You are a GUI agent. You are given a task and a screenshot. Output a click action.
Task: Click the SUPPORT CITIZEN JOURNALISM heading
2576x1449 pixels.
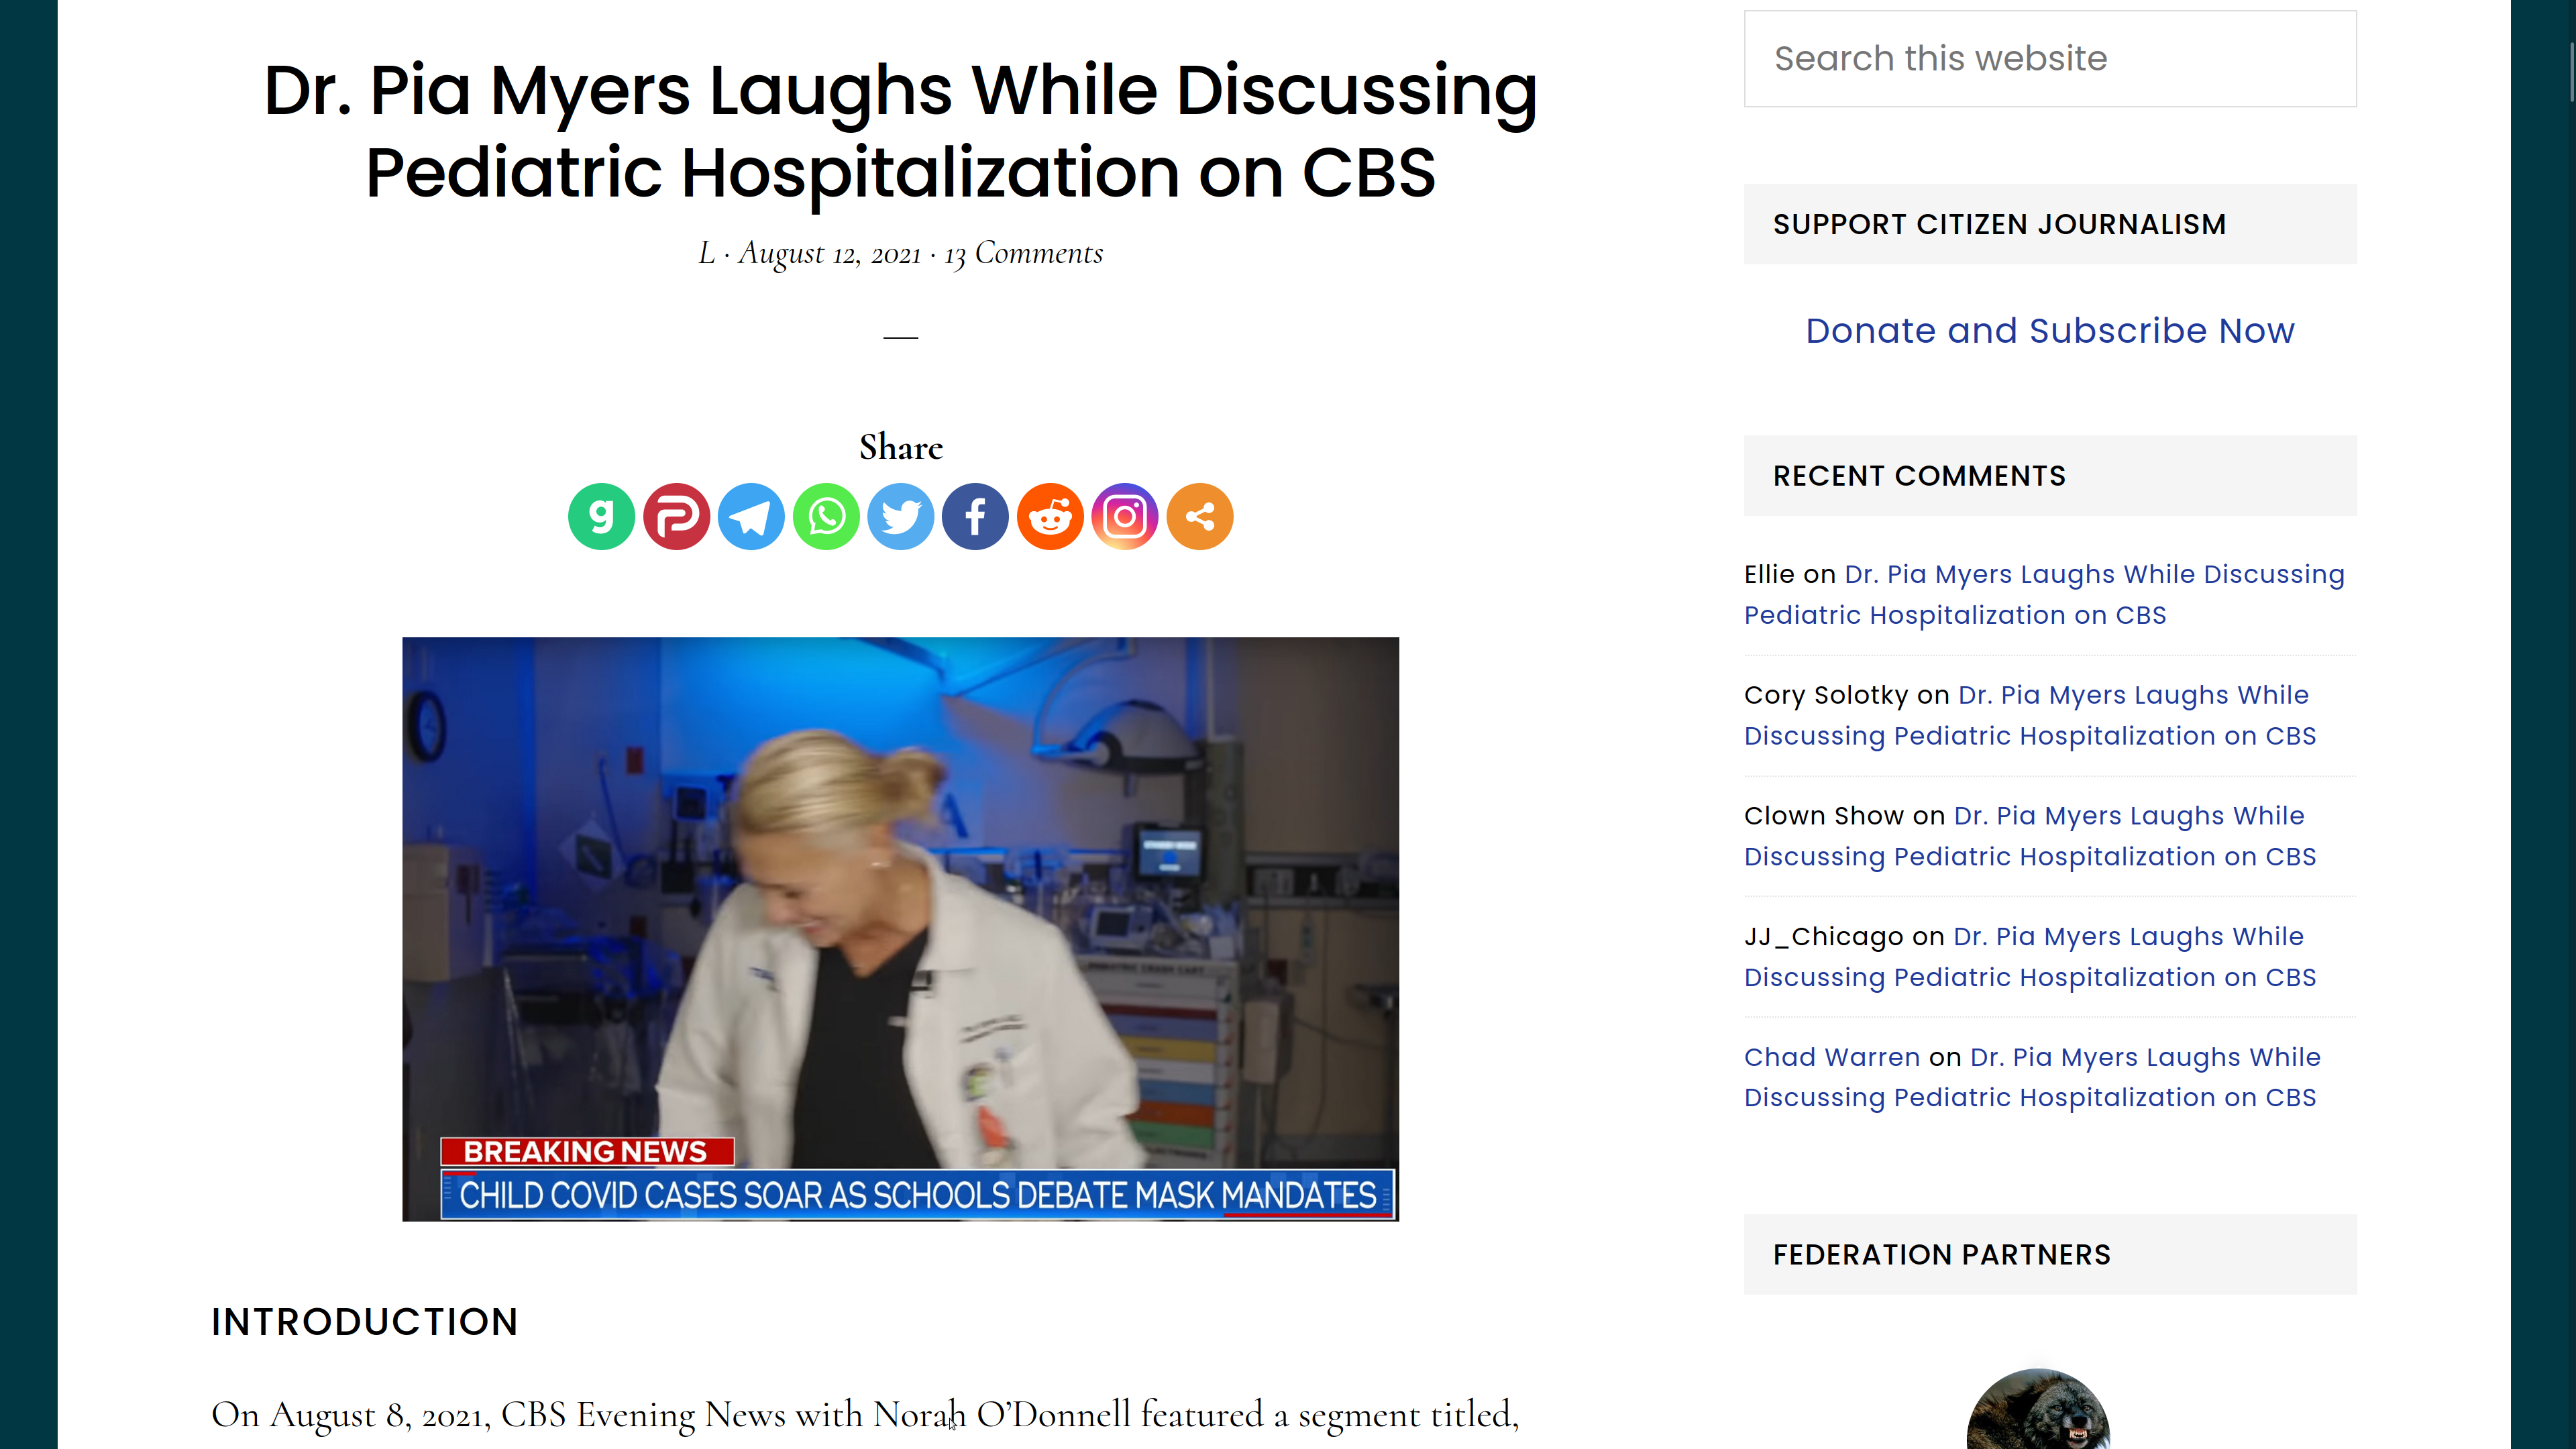[x=2000, y=224]
